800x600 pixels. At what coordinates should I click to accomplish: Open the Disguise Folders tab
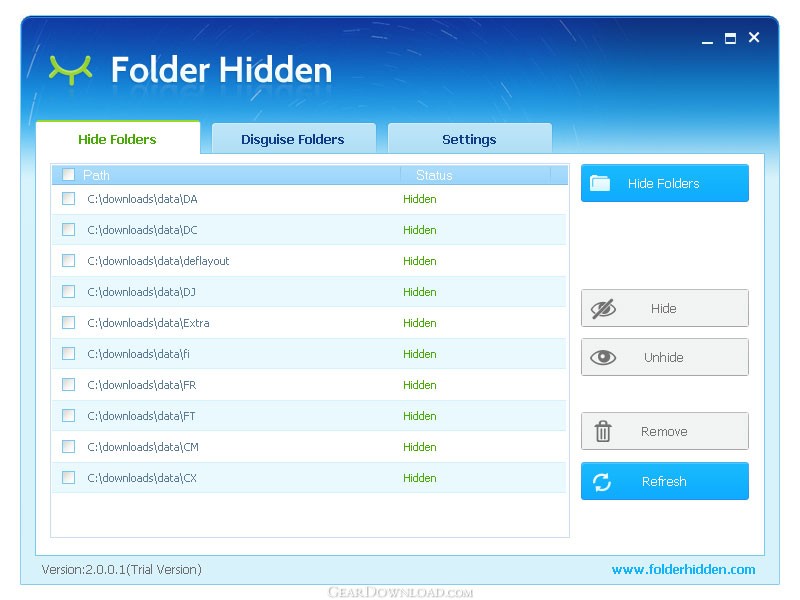click(x=293, y=139)
